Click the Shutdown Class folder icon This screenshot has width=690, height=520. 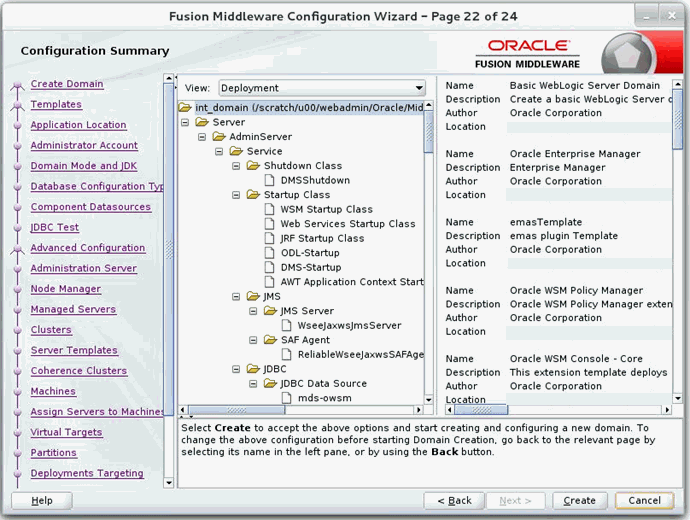(x=253, y=165)
